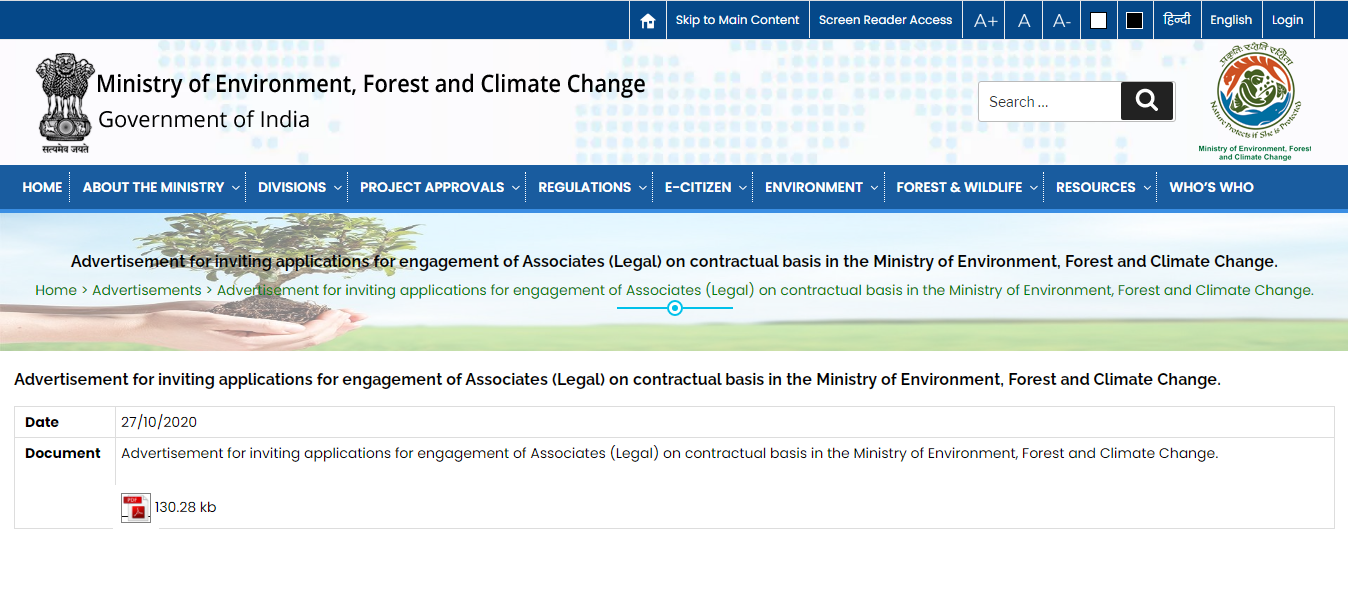Decrease font size with A-
The height and width of the screenshot is (614, 1348).
(1062, 20)
